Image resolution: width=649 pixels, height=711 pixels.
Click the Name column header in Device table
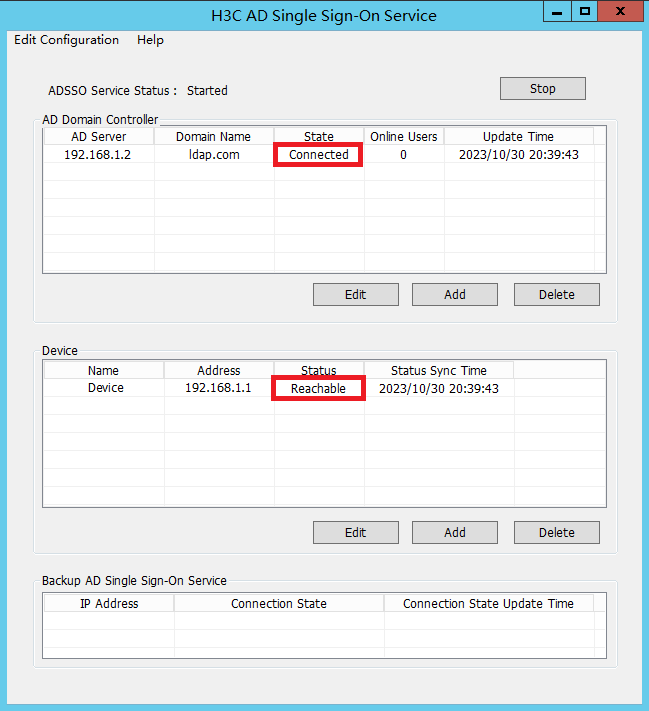click(x=103, y=370)
